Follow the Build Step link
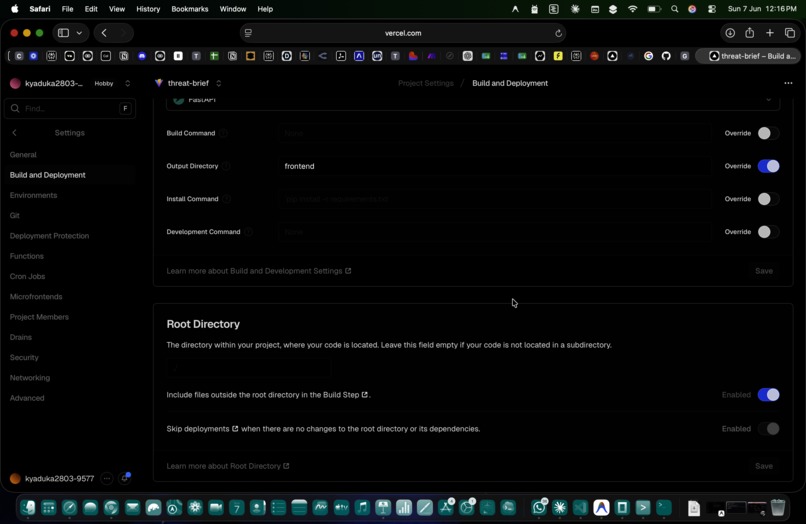 click(345, 395)
